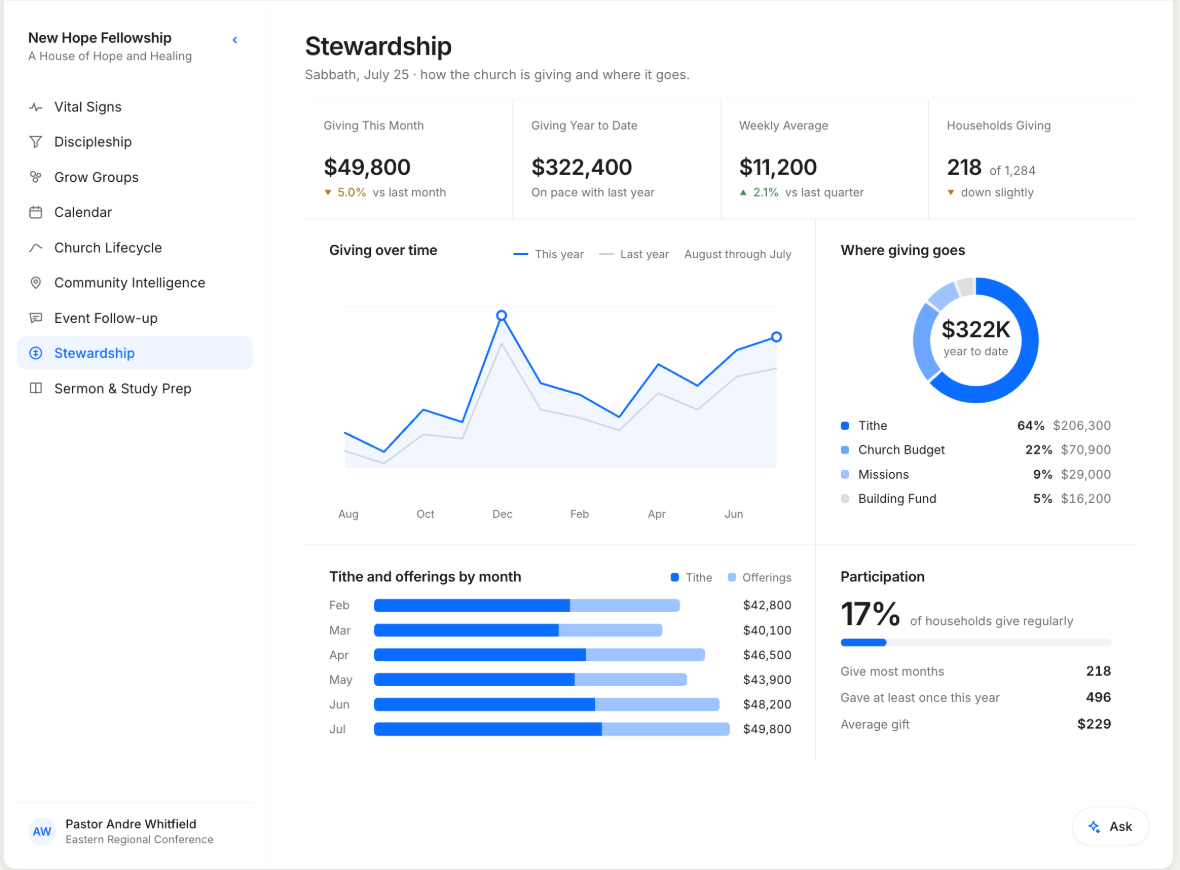The image size is (1180, 870).
Task: Click the Event Follow-up message icon
Action: point(35,318)
